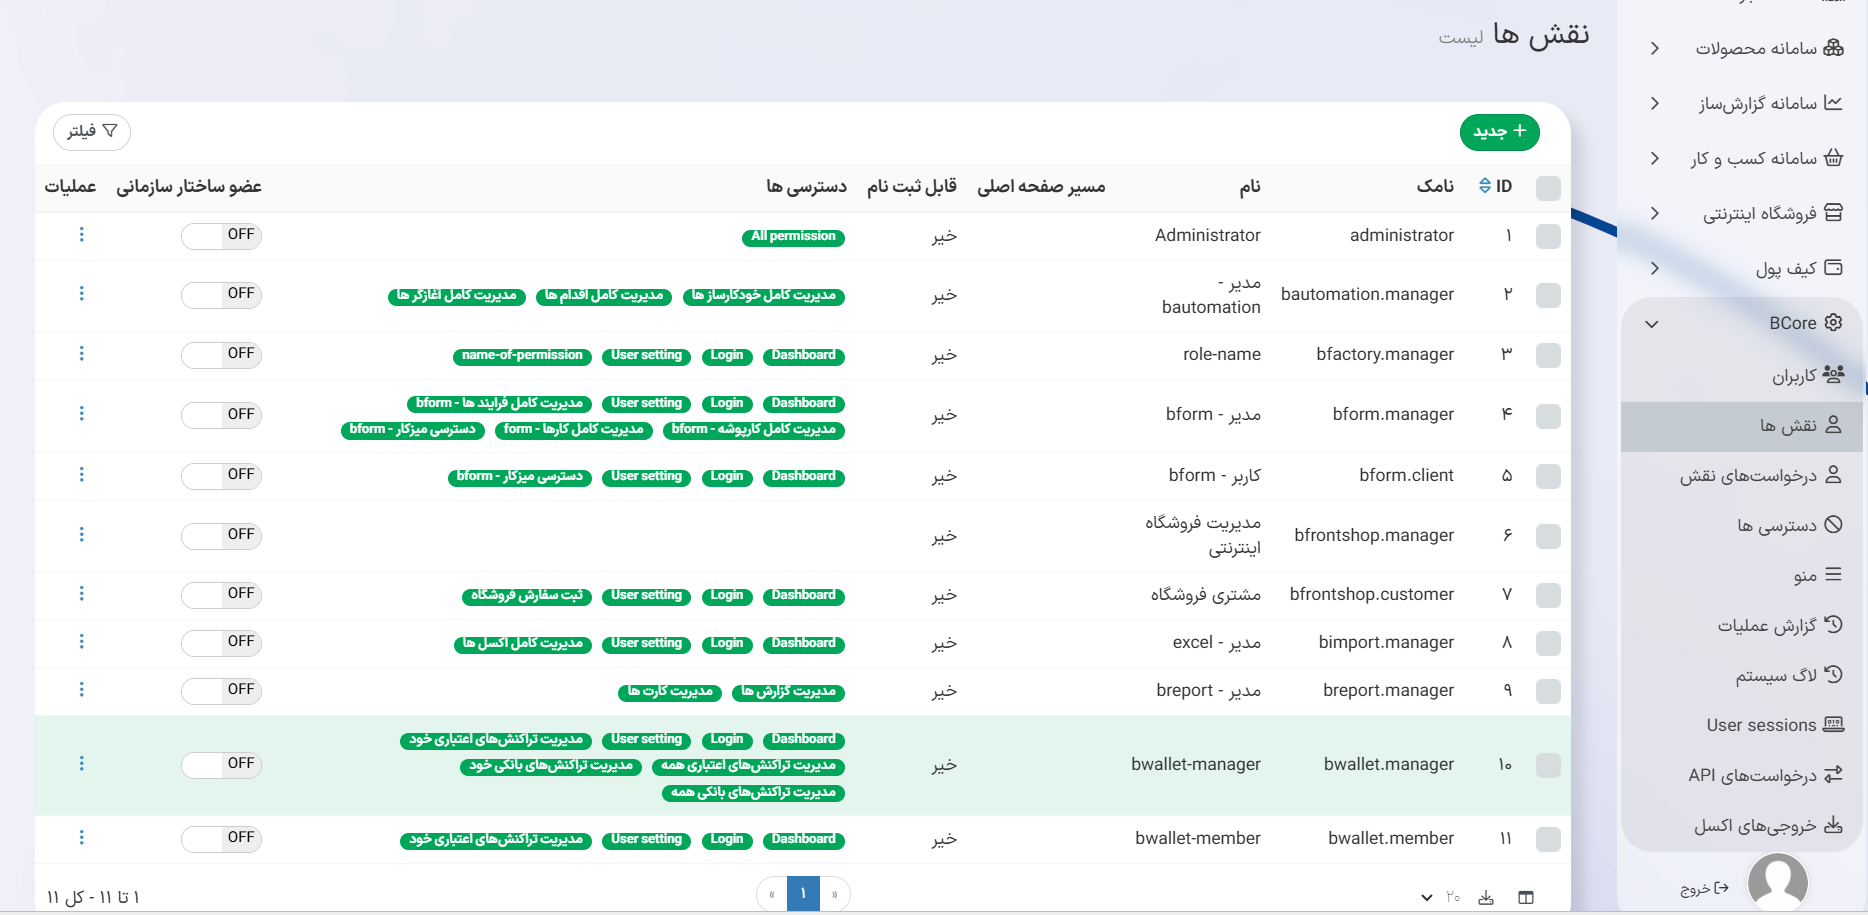
Task: Expand سامانه گزارش‌ساز menu chevron
Action: coord(1655,103)
